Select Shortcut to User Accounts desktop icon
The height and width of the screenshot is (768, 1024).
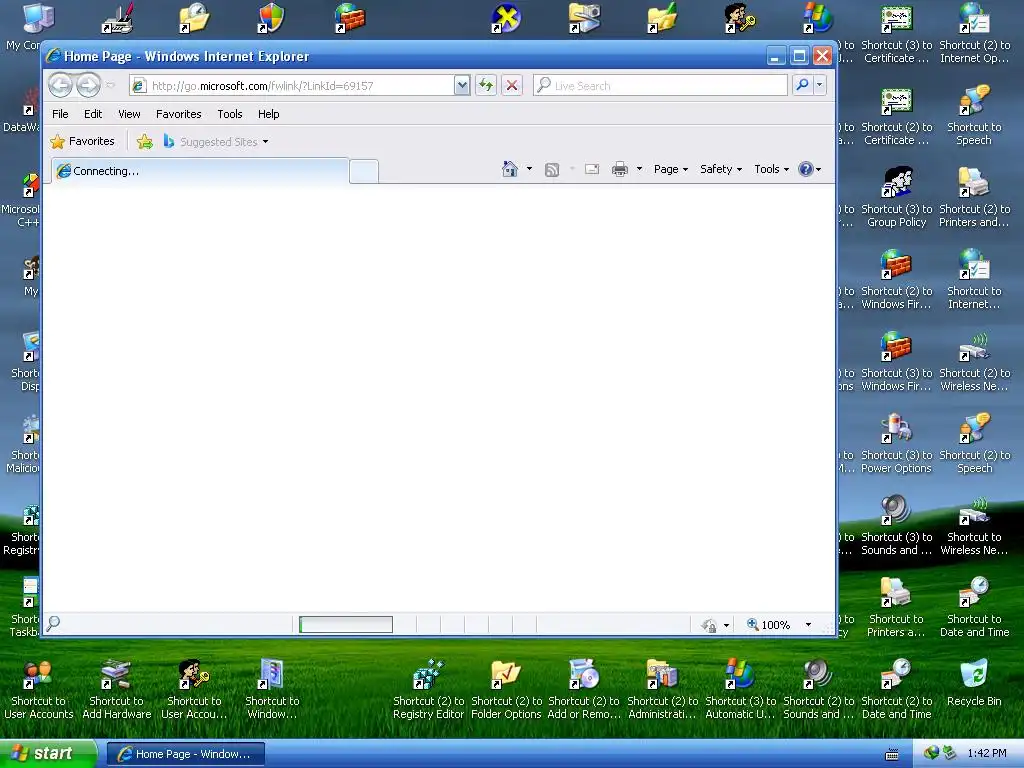[39, 690]
